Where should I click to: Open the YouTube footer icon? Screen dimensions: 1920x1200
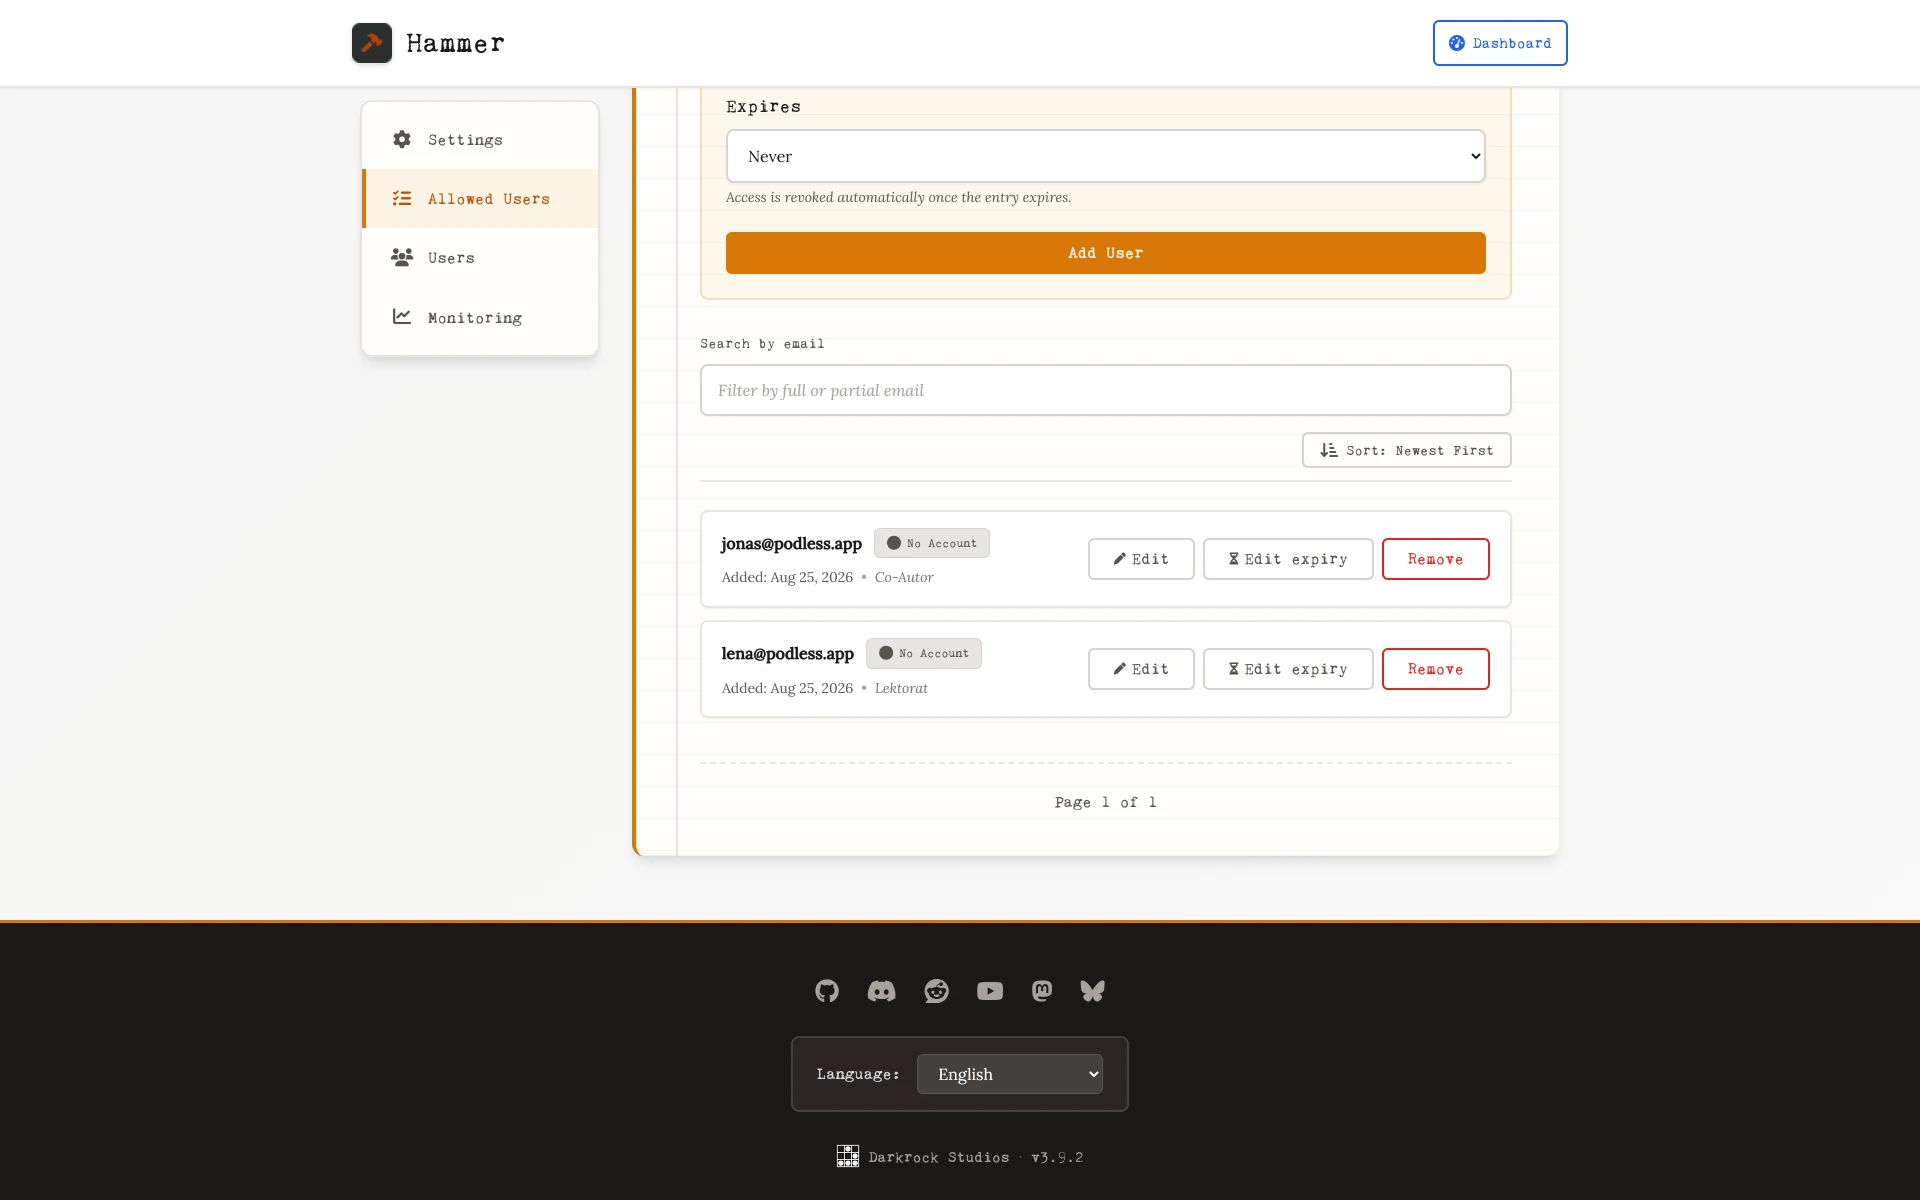click(990, 991)
